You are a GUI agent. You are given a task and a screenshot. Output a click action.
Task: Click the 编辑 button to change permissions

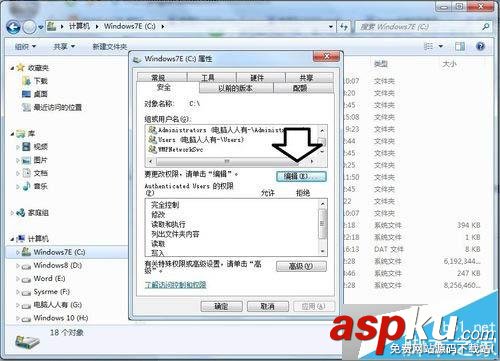(x=301, y=176)
